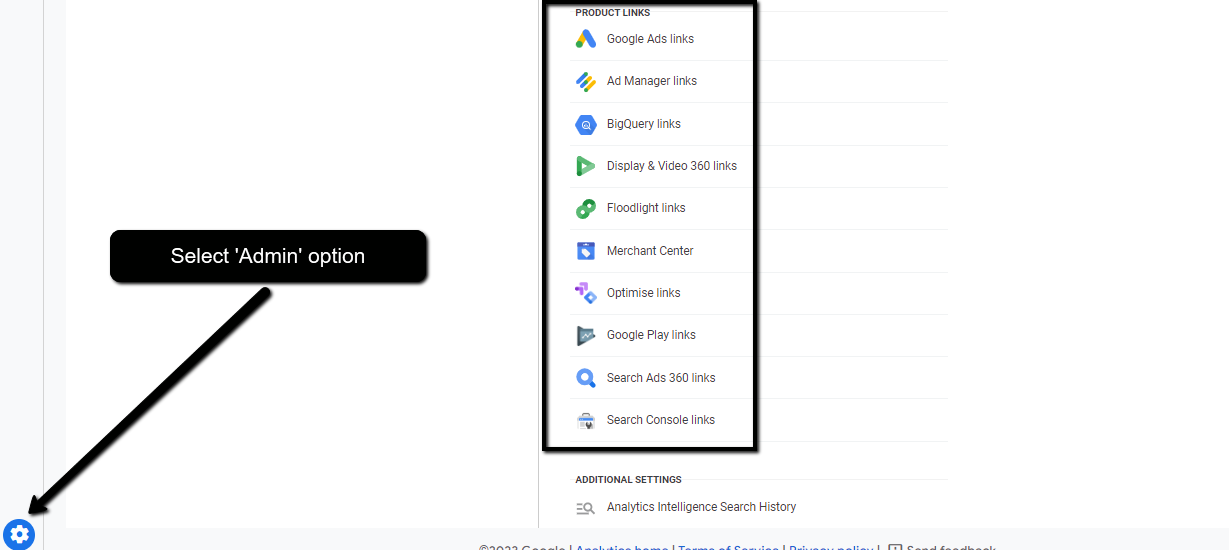
Task: Open Display & Video 360 links
Action: pos(672,166)
